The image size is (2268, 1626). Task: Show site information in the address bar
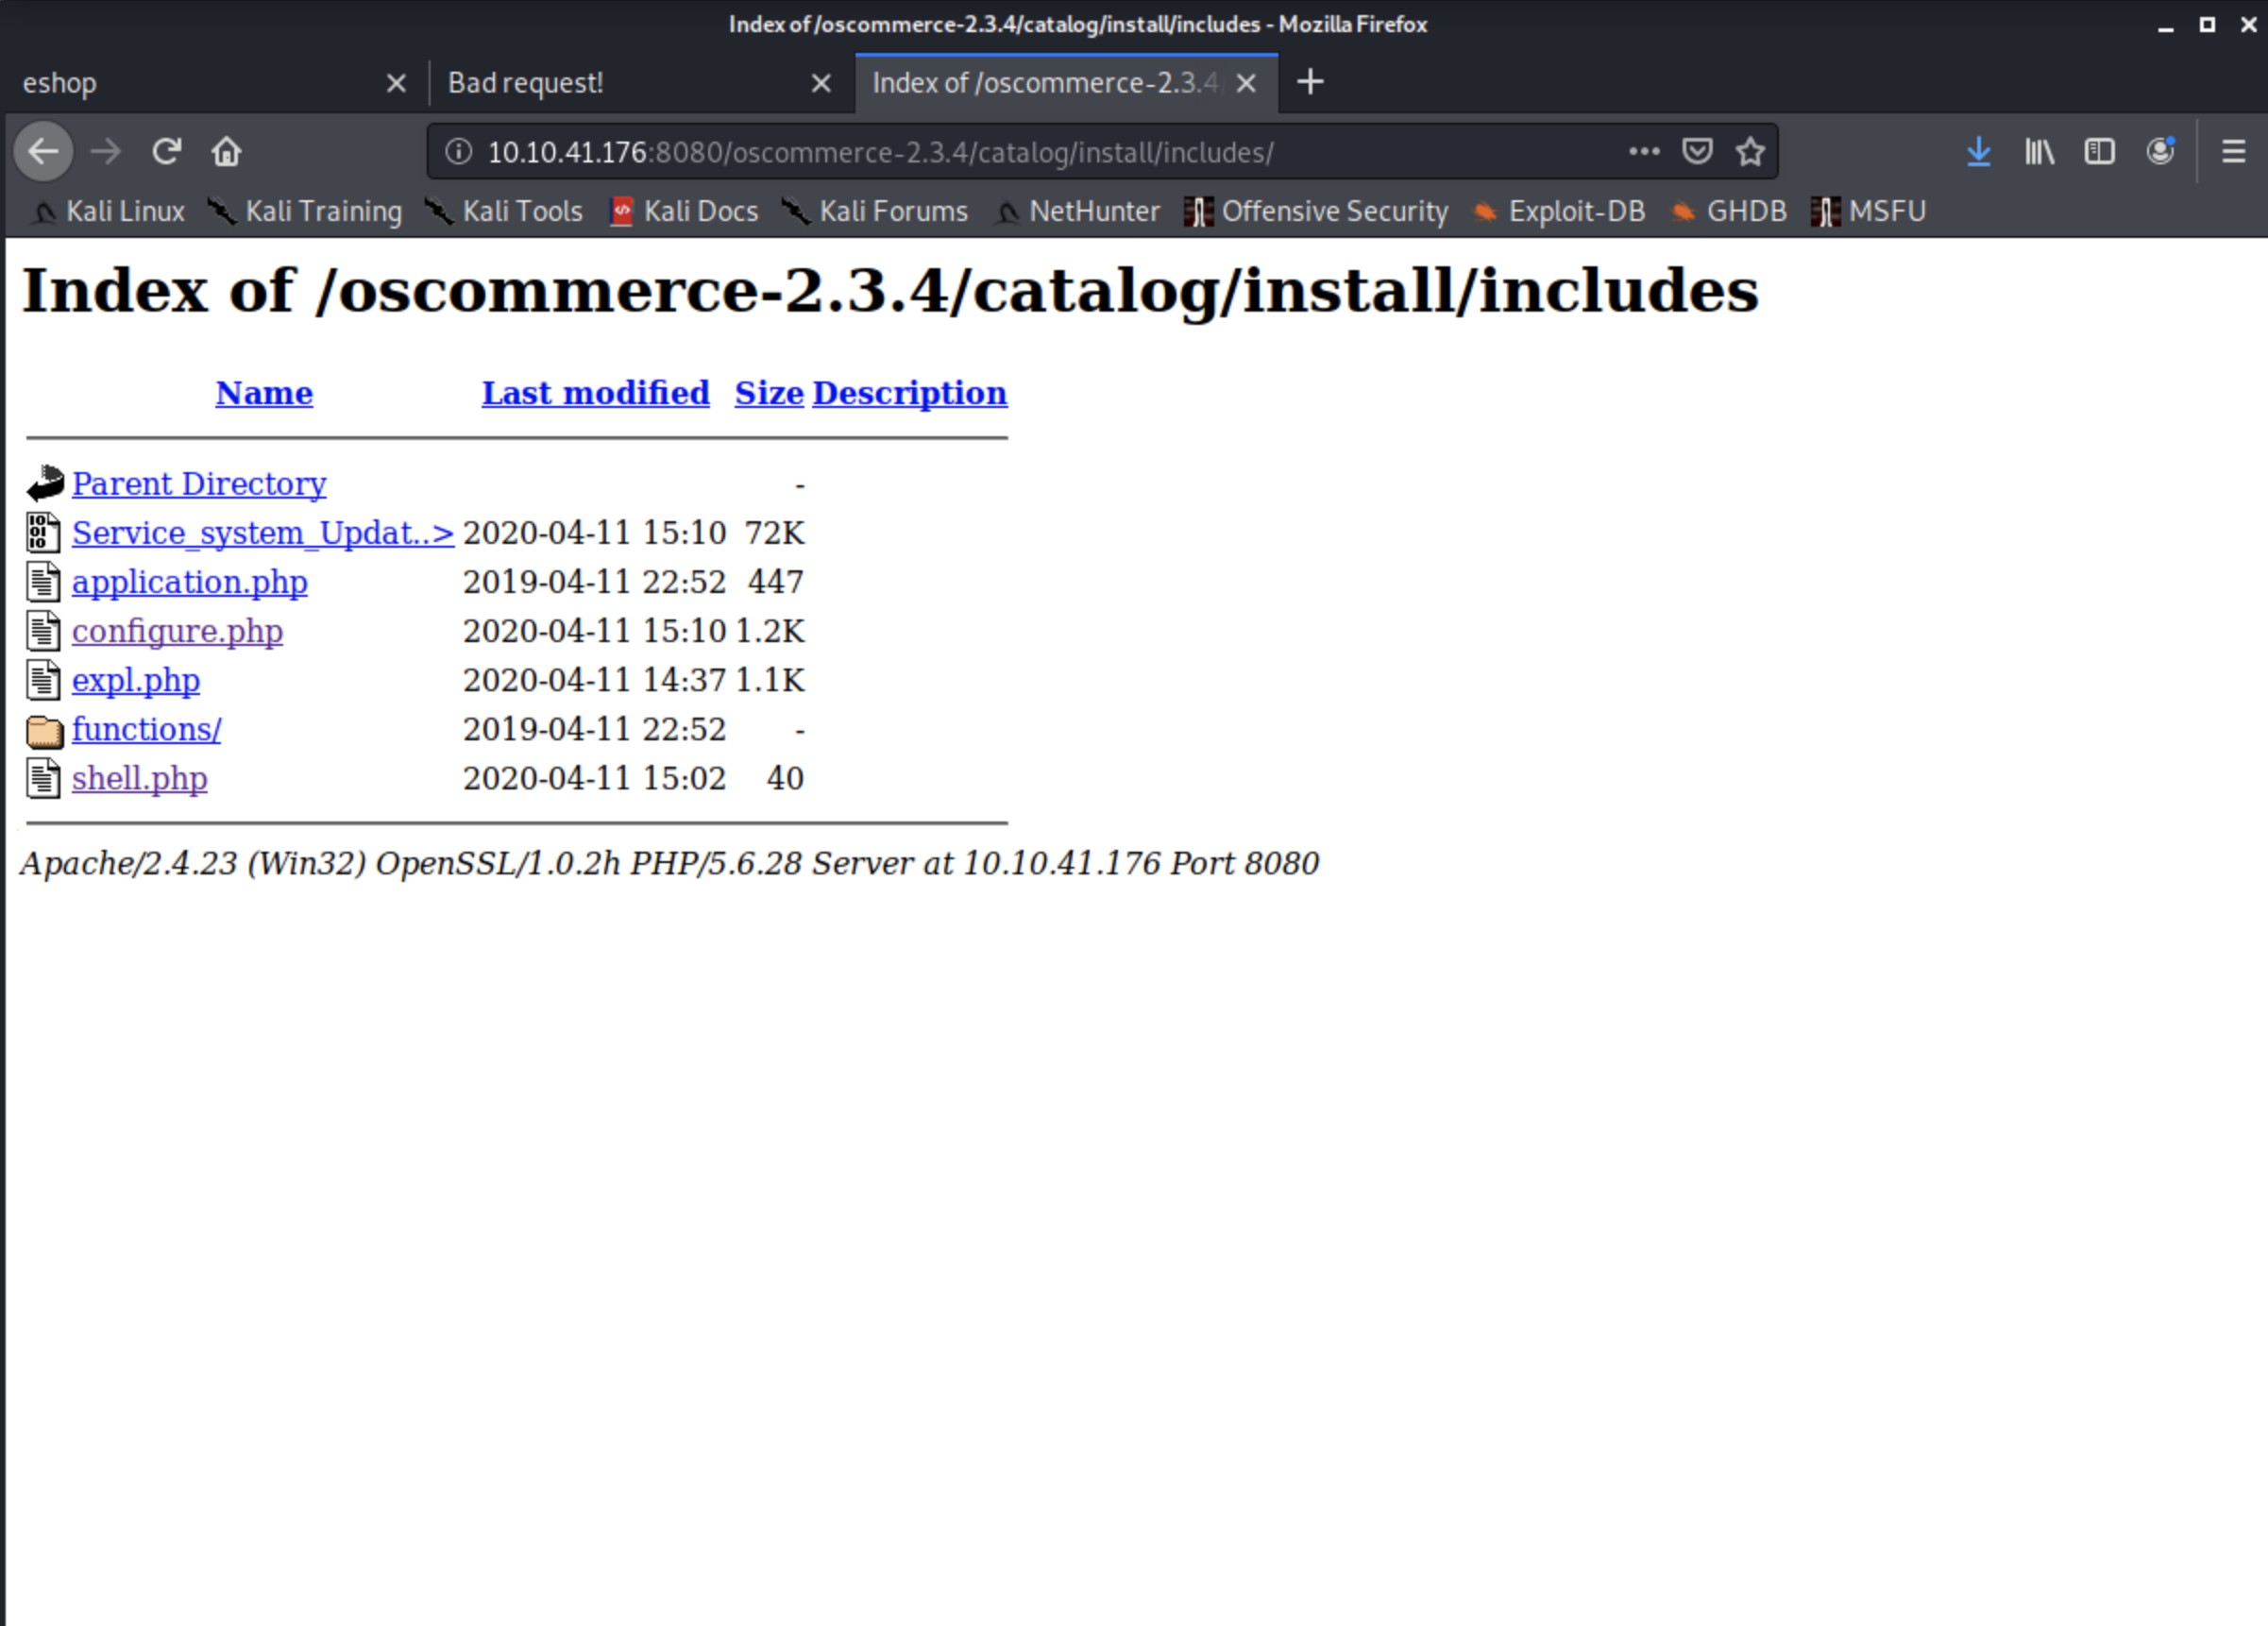tap(459, 152)
